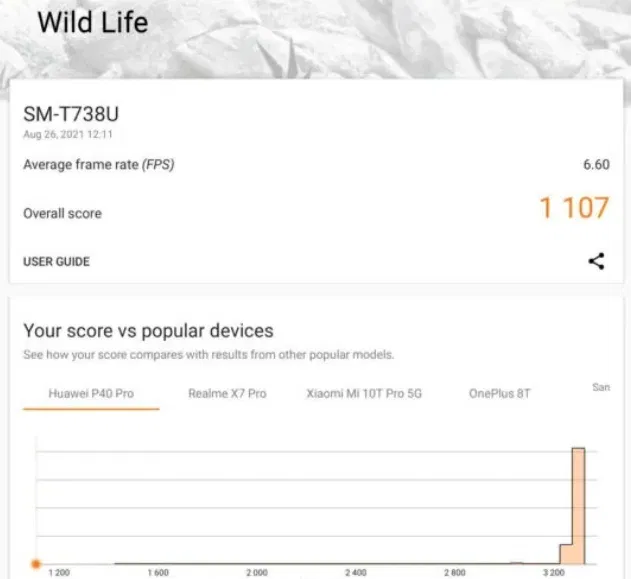Viewport: 631px width, 579px height.
Task: Switch to the Realme X7 Pro tab
Action: pos(227,394)
